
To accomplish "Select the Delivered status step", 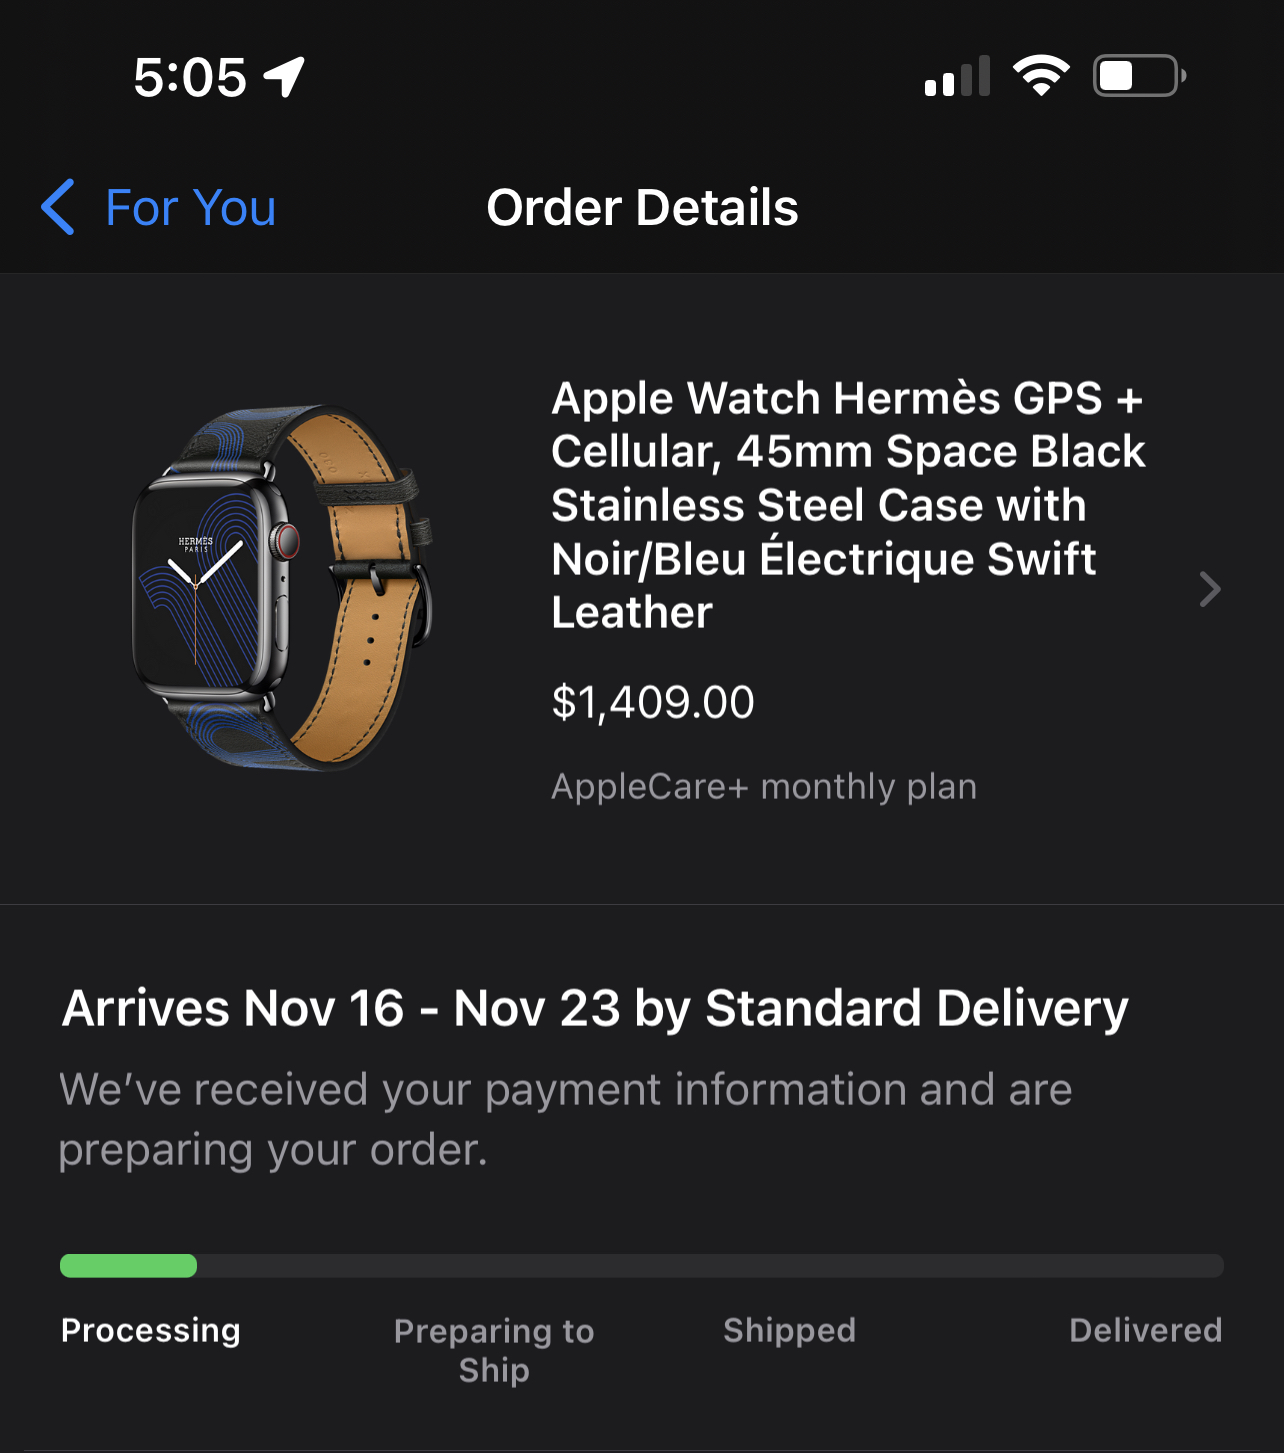I will click(x=1145, y=1330).
